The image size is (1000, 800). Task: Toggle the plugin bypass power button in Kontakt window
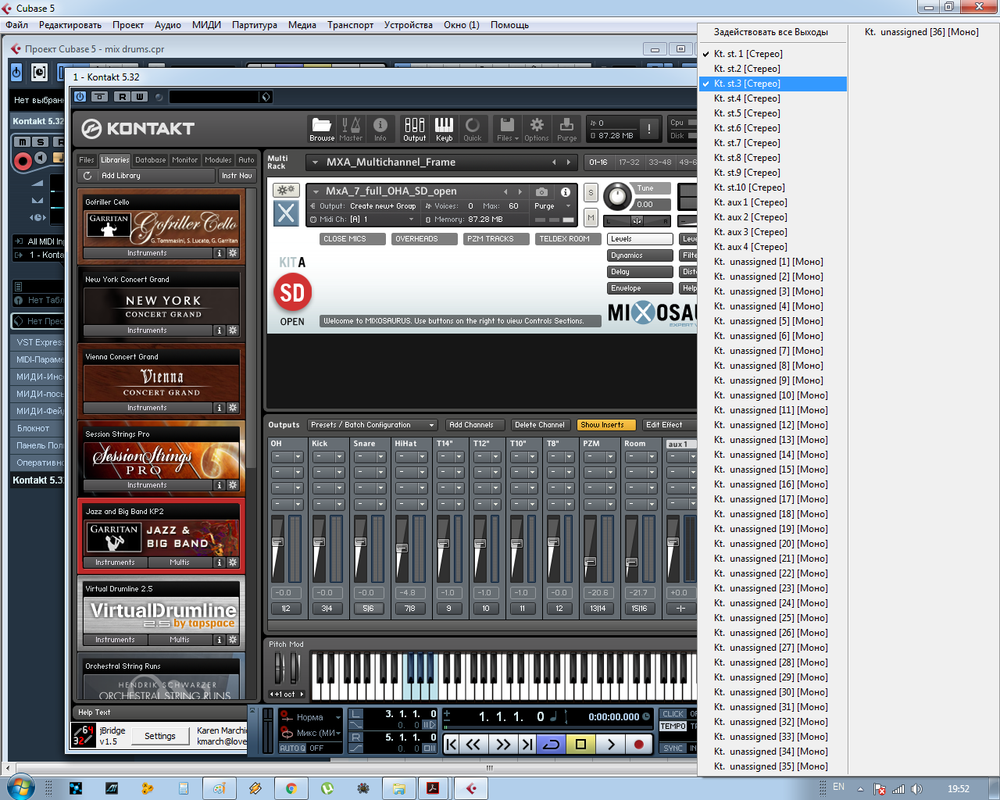coord(80,96)
